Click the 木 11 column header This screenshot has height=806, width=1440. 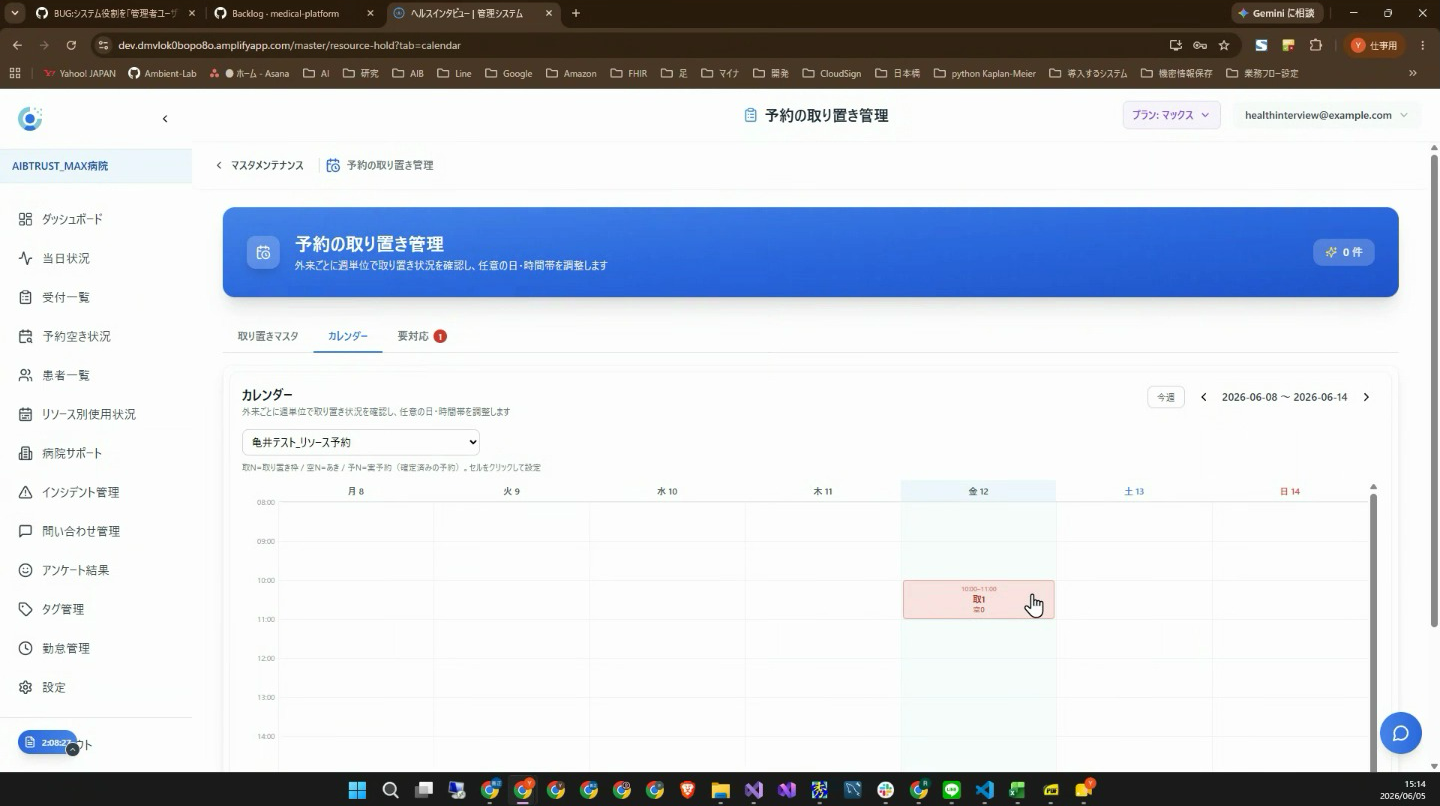(823, 491)
